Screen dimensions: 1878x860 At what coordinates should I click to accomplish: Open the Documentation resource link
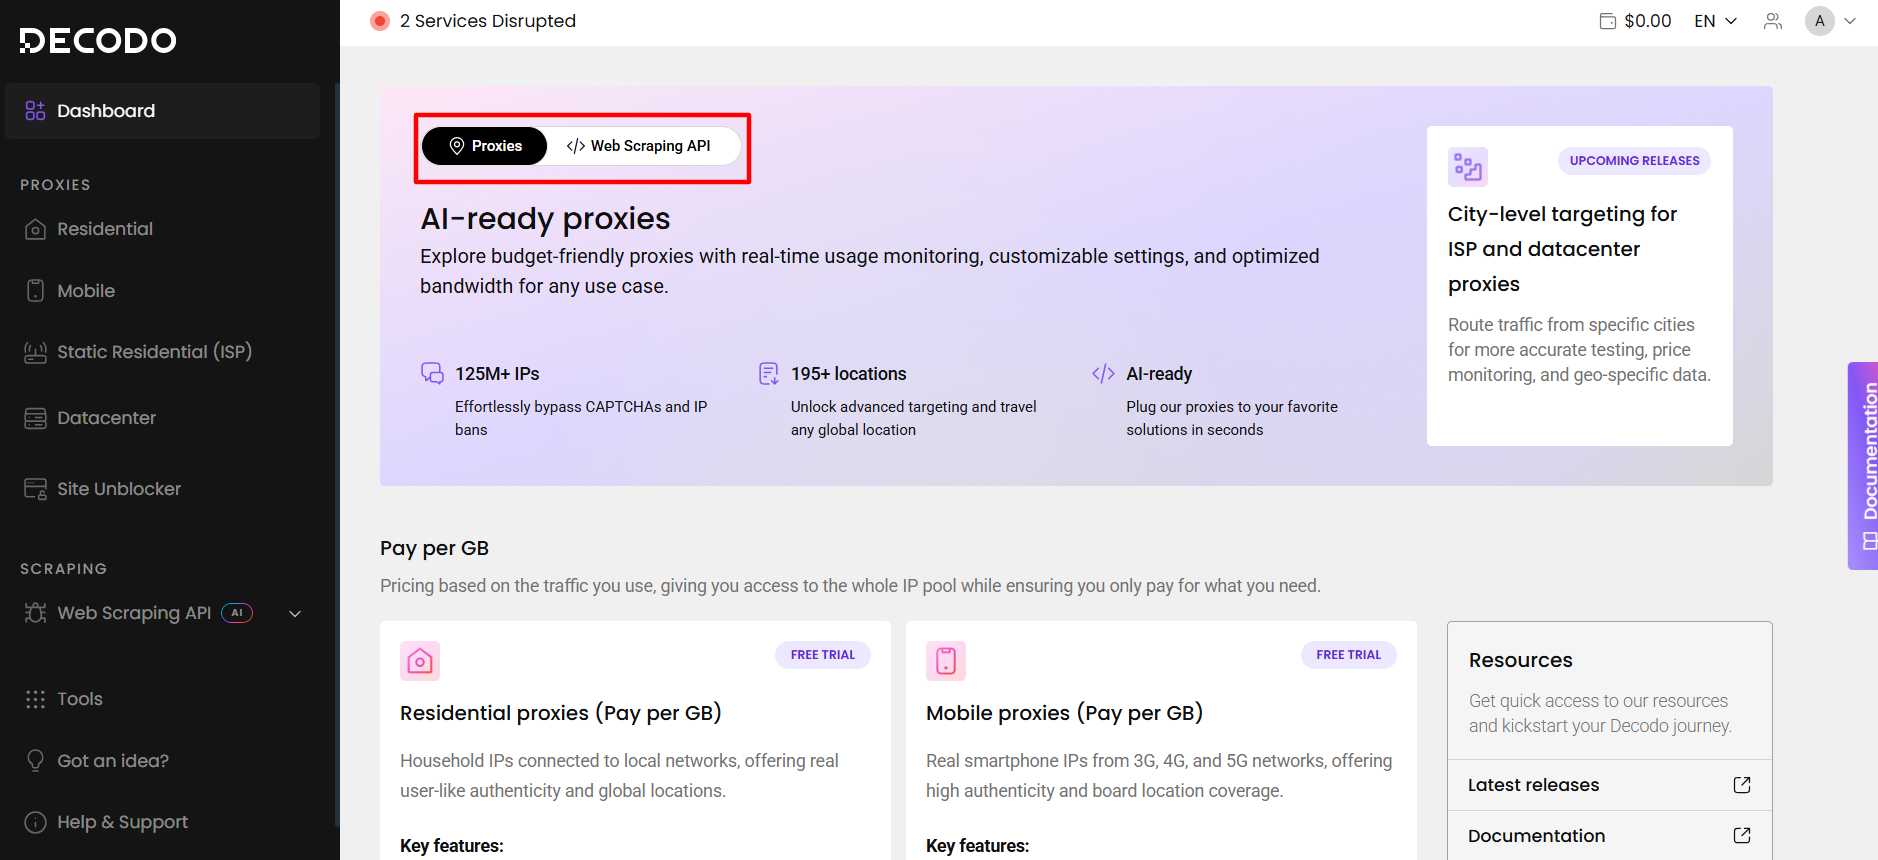(1610, 835)
